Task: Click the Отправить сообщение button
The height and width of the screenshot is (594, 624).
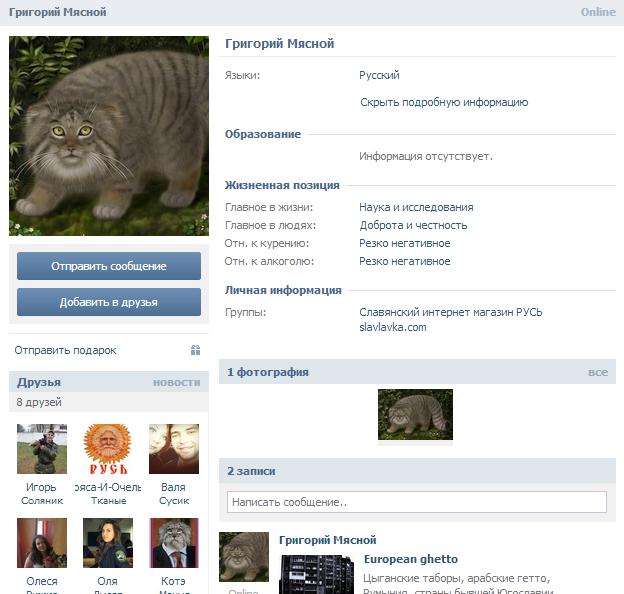Action: coord(109,266)
